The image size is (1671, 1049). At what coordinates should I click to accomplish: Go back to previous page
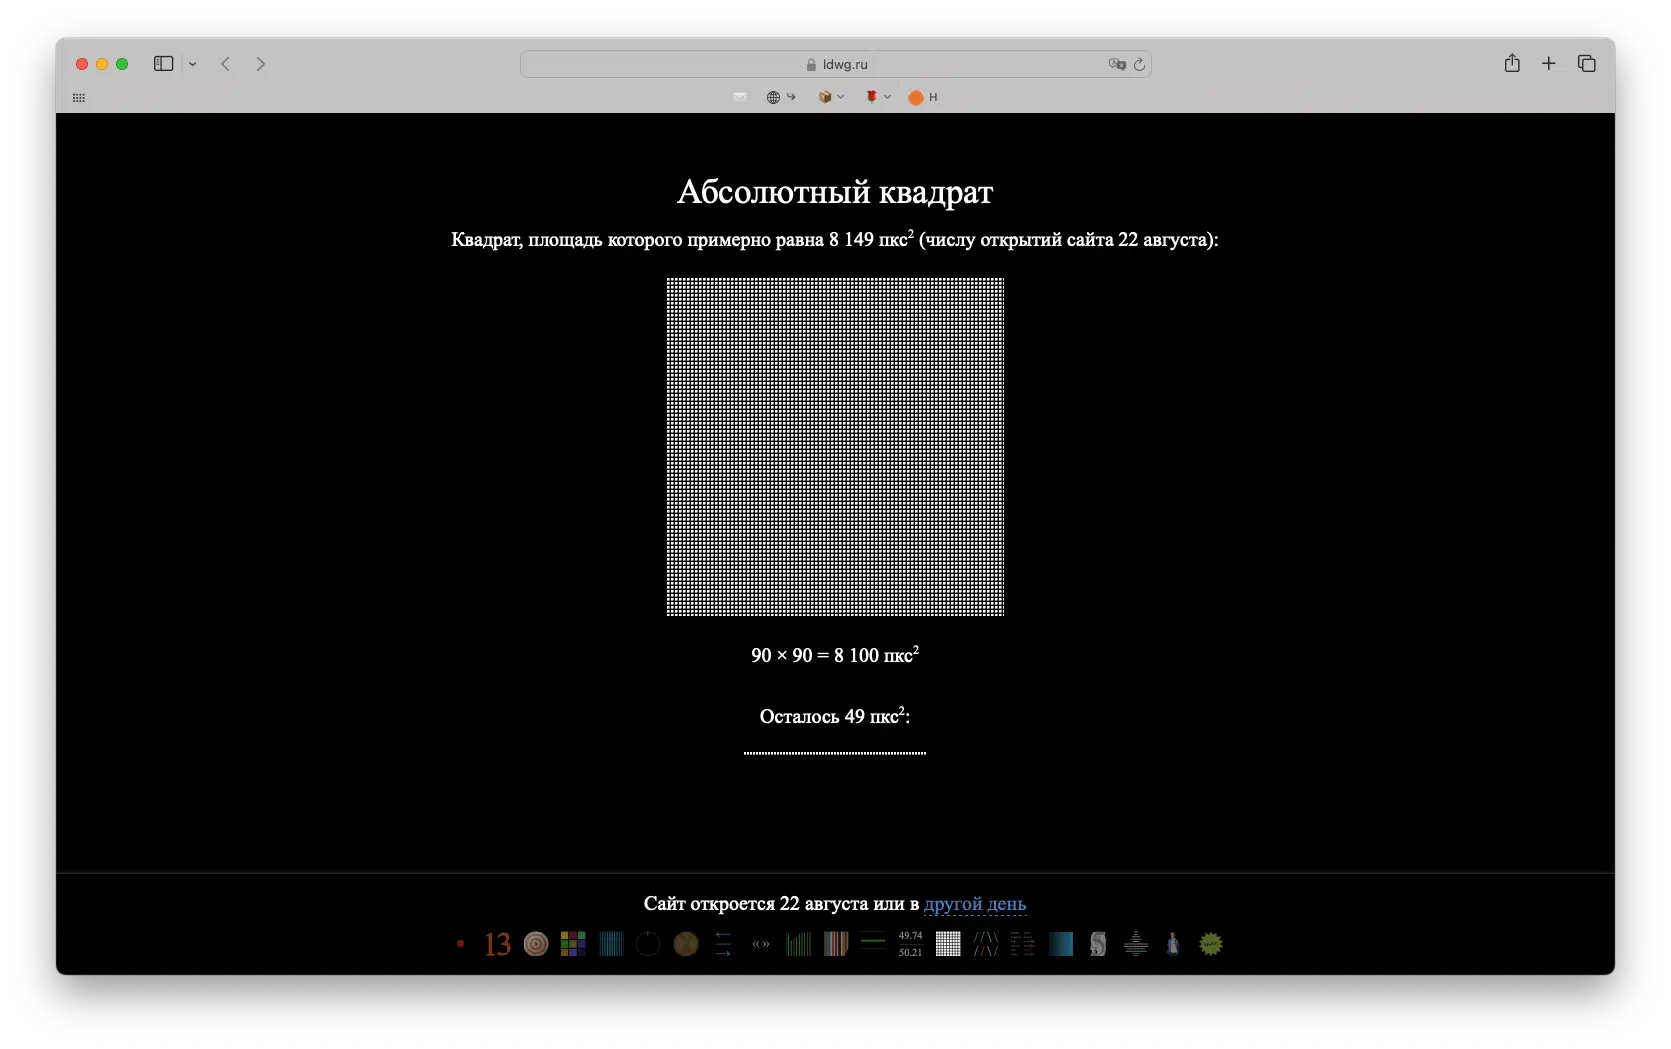tap(226, 63)
